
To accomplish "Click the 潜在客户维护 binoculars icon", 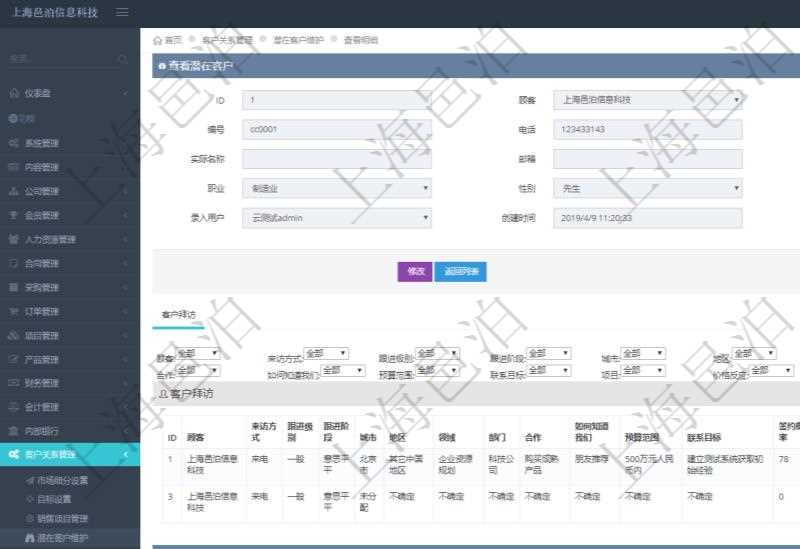I will [29, 538].
